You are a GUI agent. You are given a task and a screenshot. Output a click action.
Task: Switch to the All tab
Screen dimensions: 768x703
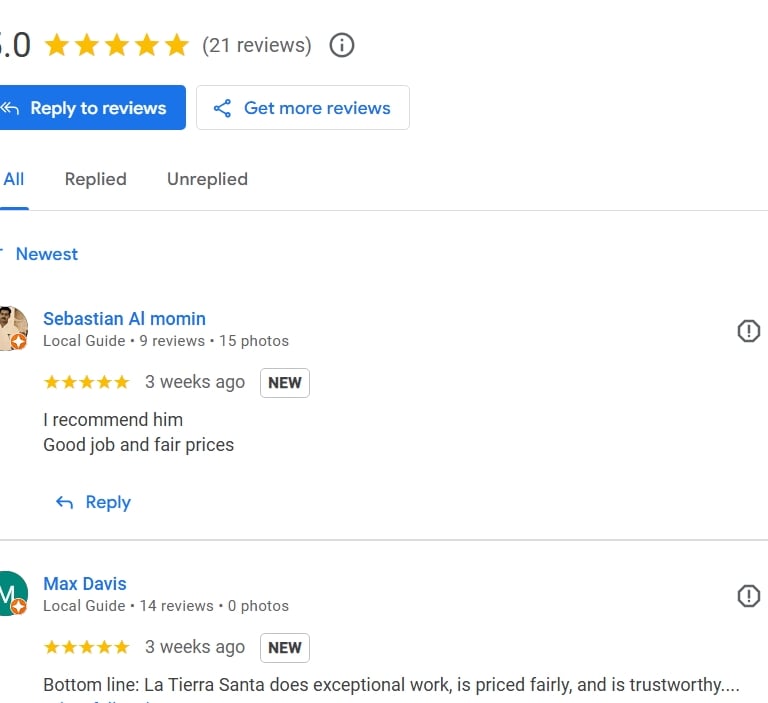click(14, 179)
